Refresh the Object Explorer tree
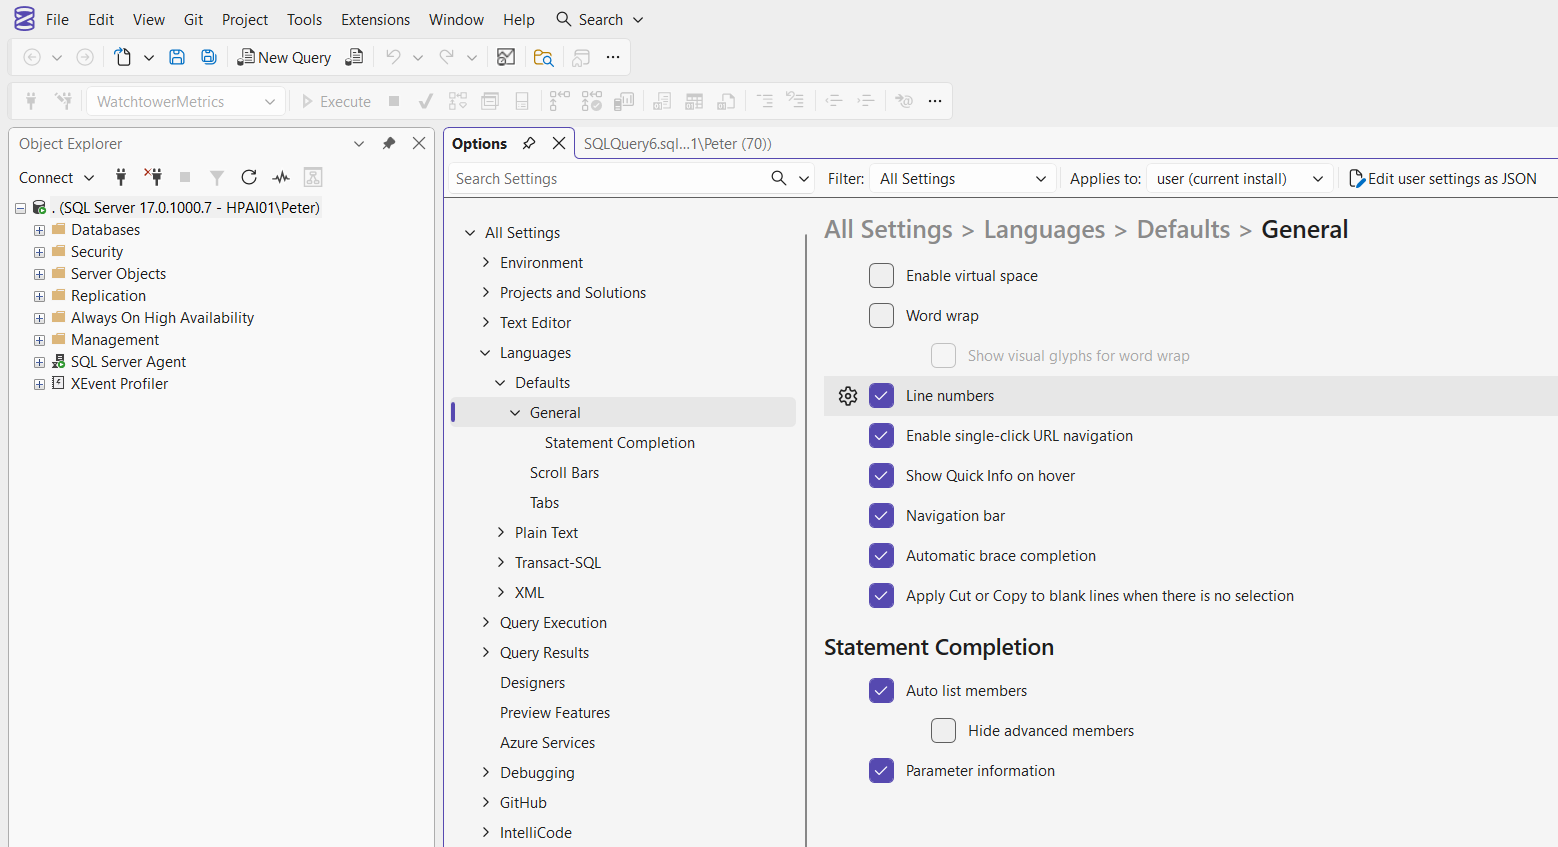 [249, 177]
